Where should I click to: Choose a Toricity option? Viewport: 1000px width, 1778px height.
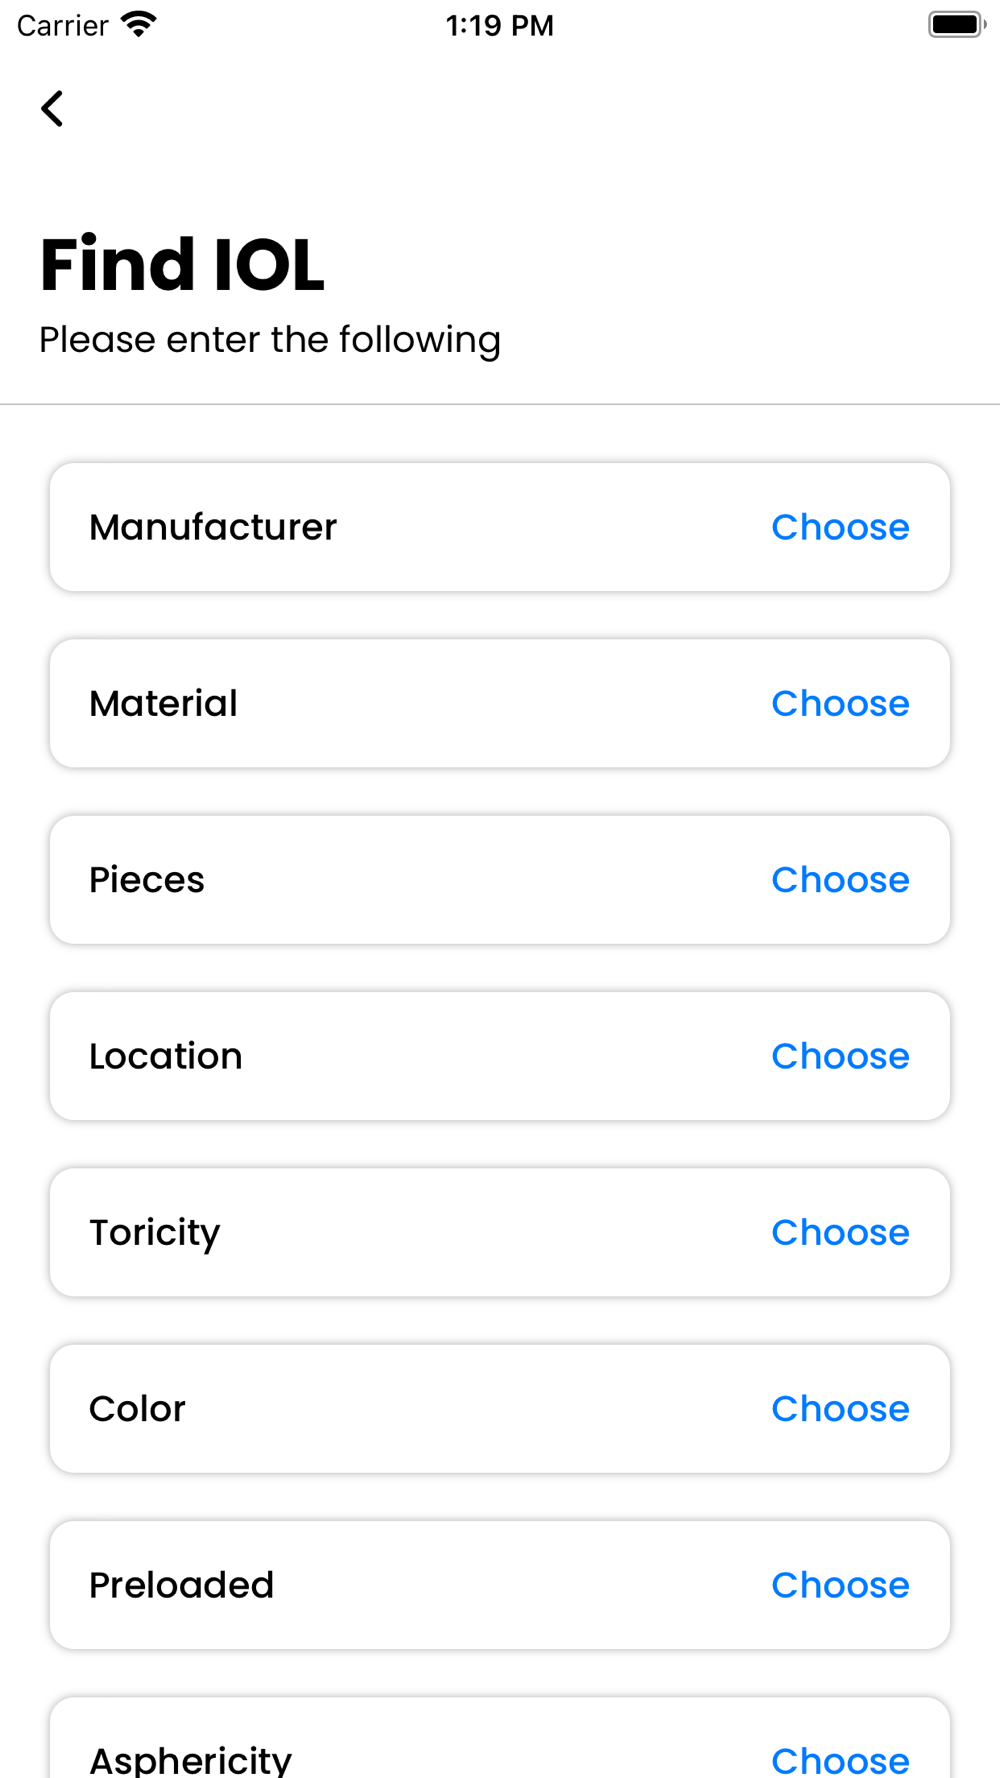pos(840,1232)
